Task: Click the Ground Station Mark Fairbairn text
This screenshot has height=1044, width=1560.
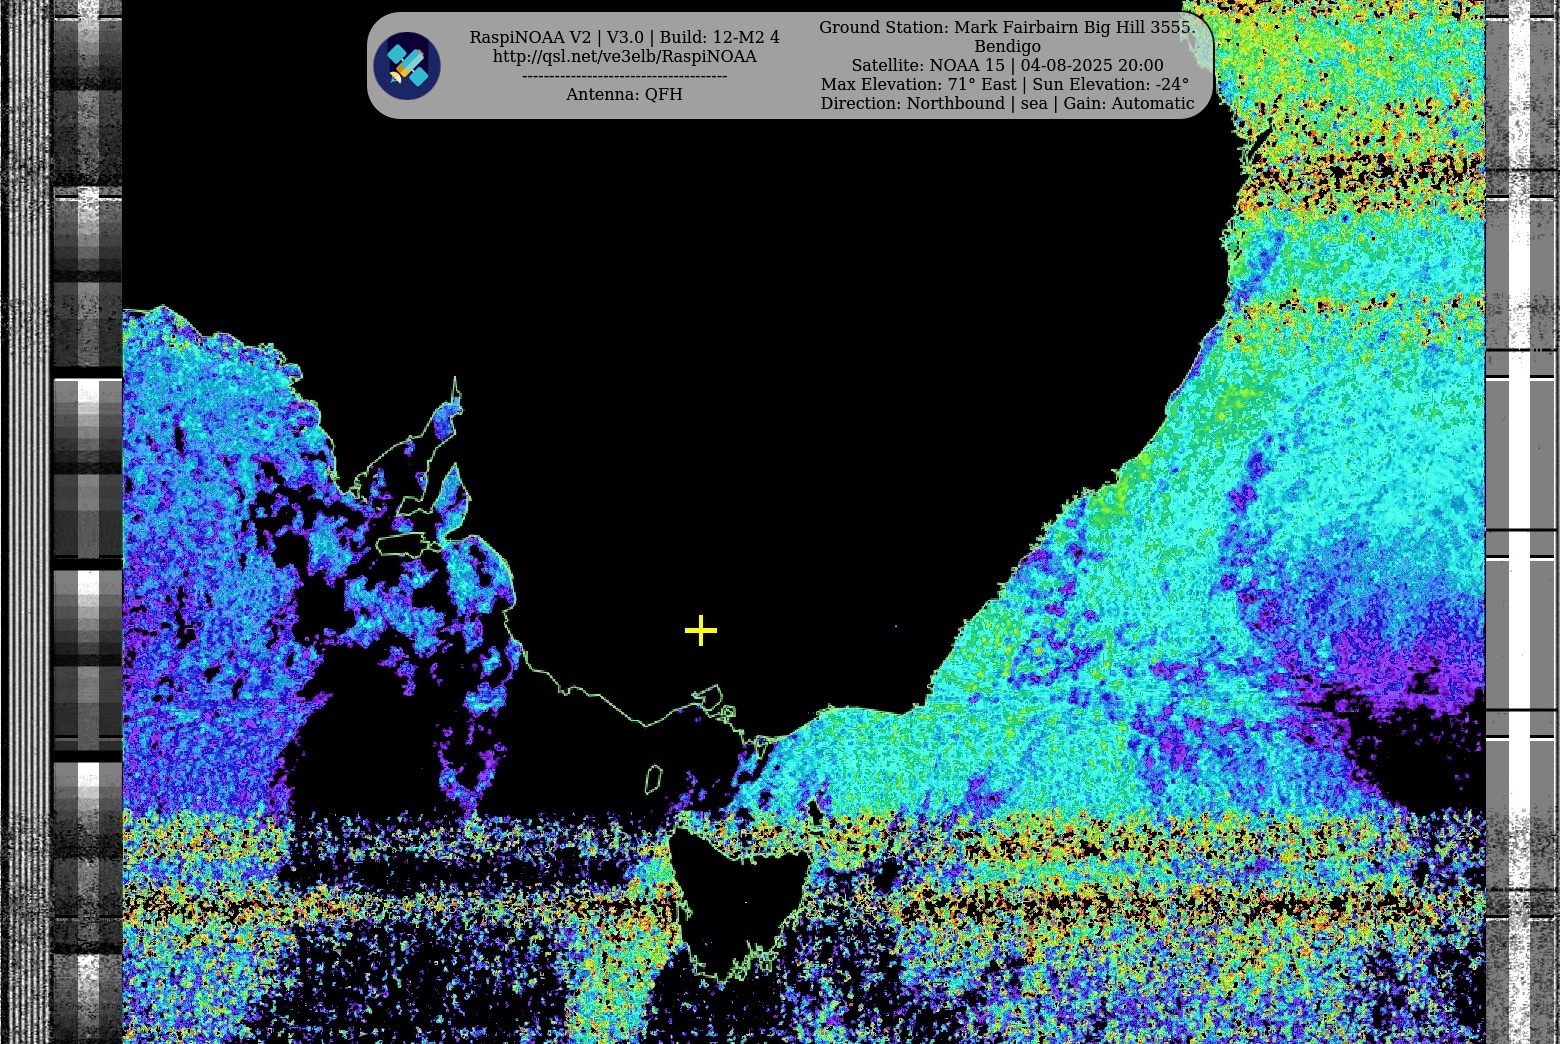Action: click(x=1006, y=28)
